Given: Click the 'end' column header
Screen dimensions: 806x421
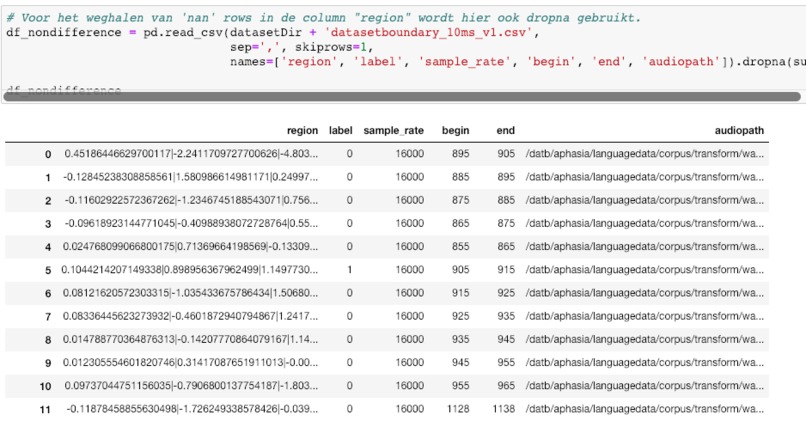Looking at the screenshot, I should (x=505, y=131).
